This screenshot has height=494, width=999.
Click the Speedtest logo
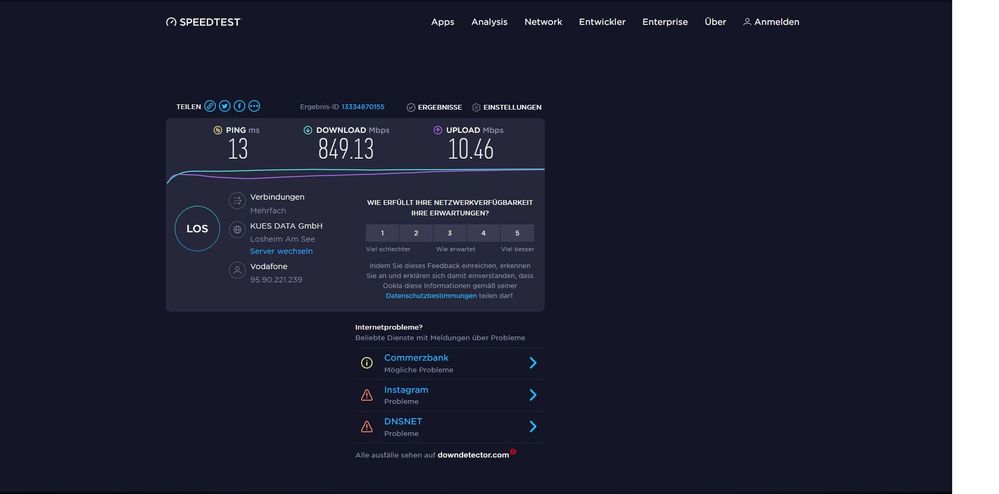coord(203,22)
